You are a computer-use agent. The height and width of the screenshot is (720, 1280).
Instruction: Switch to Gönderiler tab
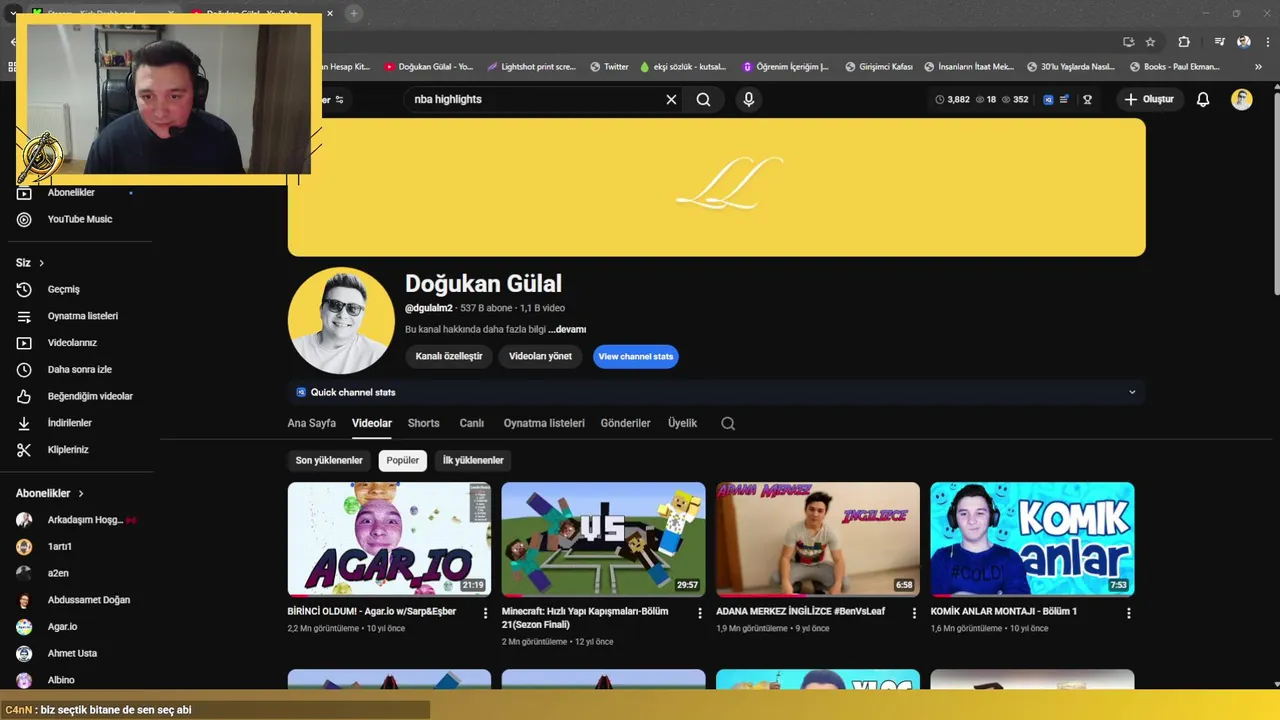[626, 423]
